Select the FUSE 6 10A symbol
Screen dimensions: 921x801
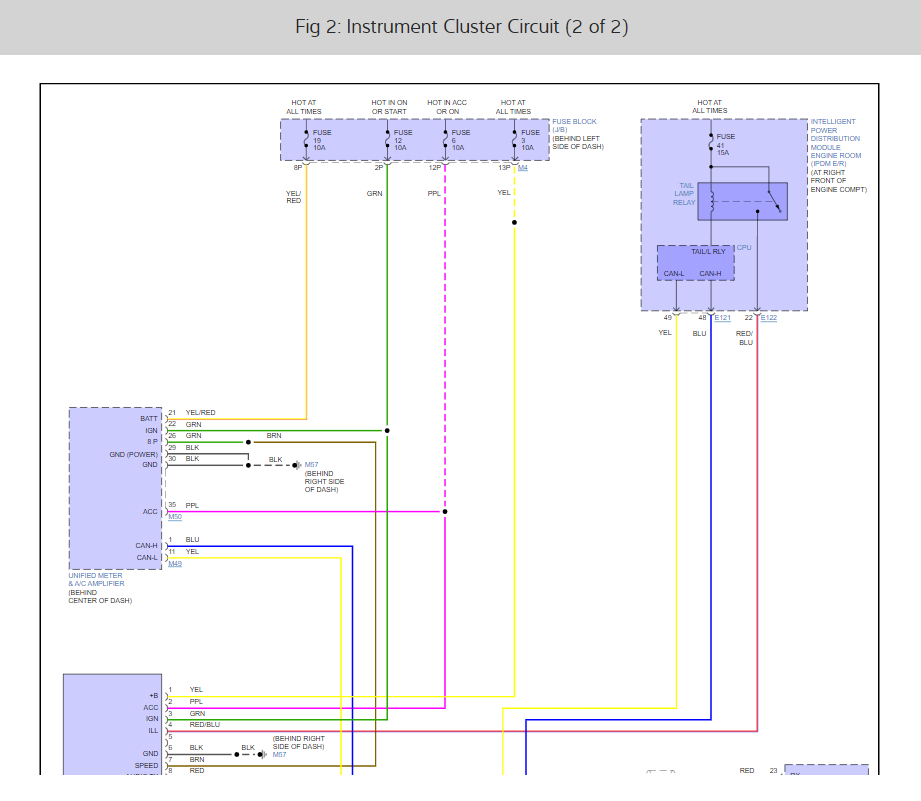point(445,140)
